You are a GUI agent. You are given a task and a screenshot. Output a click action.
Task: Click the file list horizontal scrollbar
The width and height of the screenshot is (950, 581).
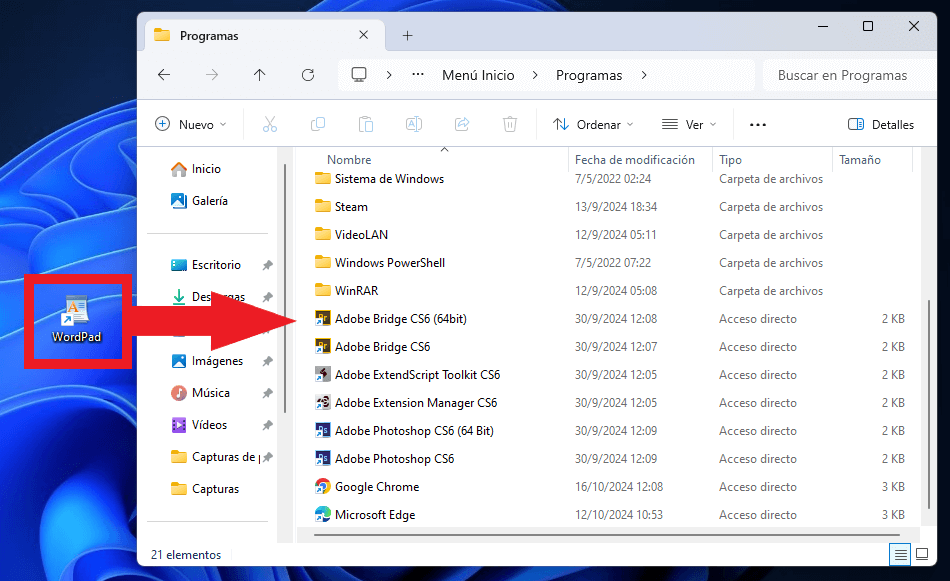pyautogui.click(x=606, y=535)
